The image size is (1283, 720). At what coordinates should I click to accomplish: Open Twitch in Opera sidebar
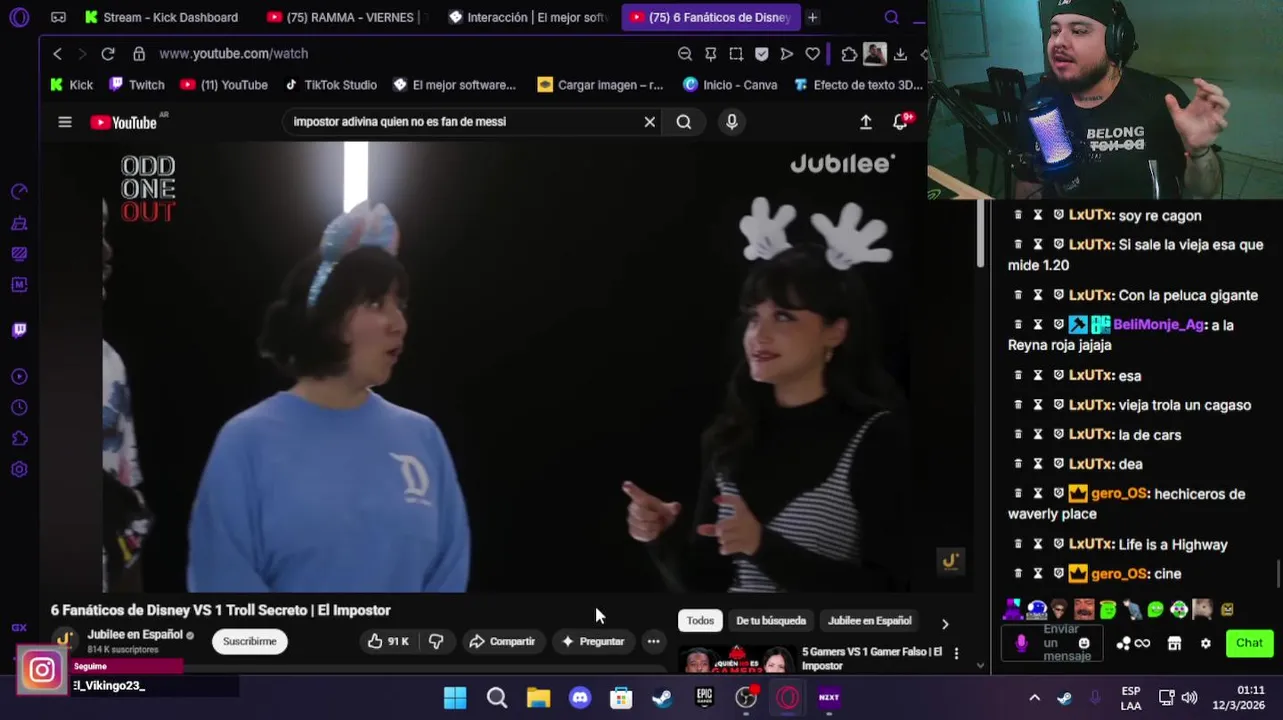[x=19, y=330]
